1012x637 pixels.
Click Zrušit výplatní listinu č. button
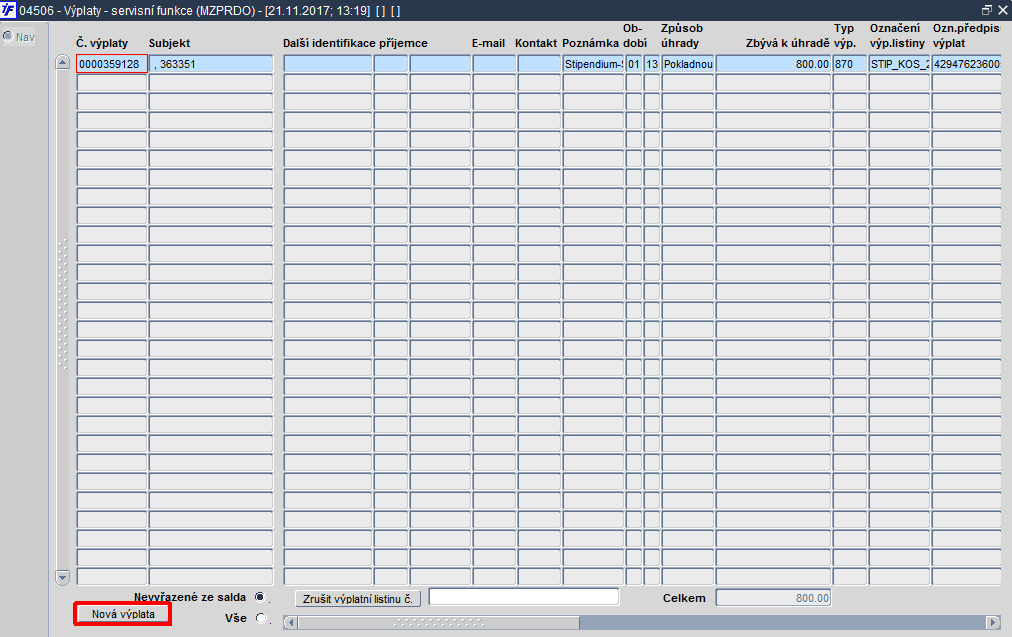coord(358,599)
